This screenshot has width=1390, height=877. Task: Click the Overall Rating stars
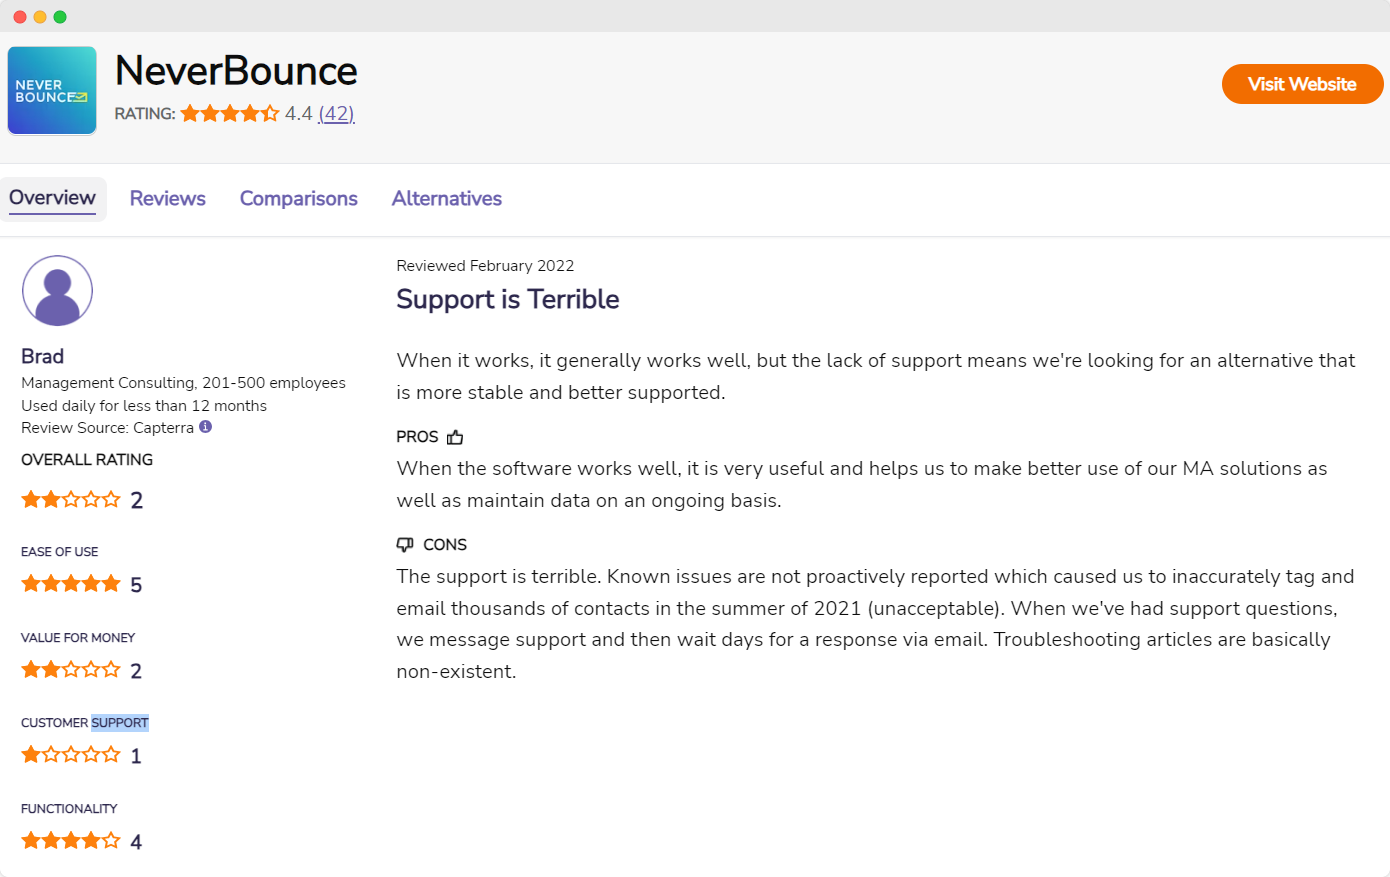[x=71, y=499]
